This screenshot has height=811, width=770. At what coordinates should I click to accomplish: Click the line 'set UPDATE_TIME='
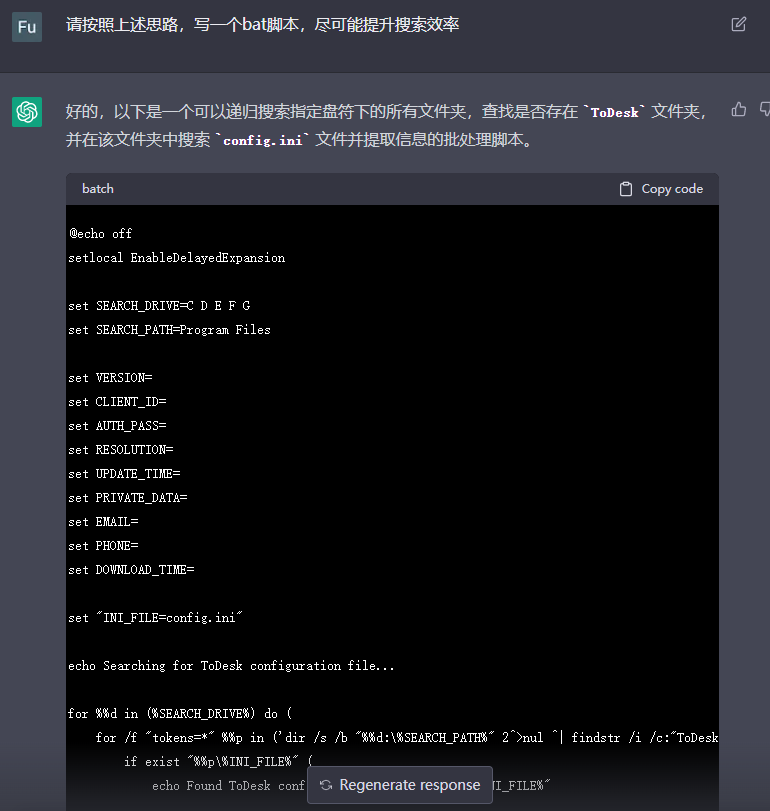click(x=124, y=474)
